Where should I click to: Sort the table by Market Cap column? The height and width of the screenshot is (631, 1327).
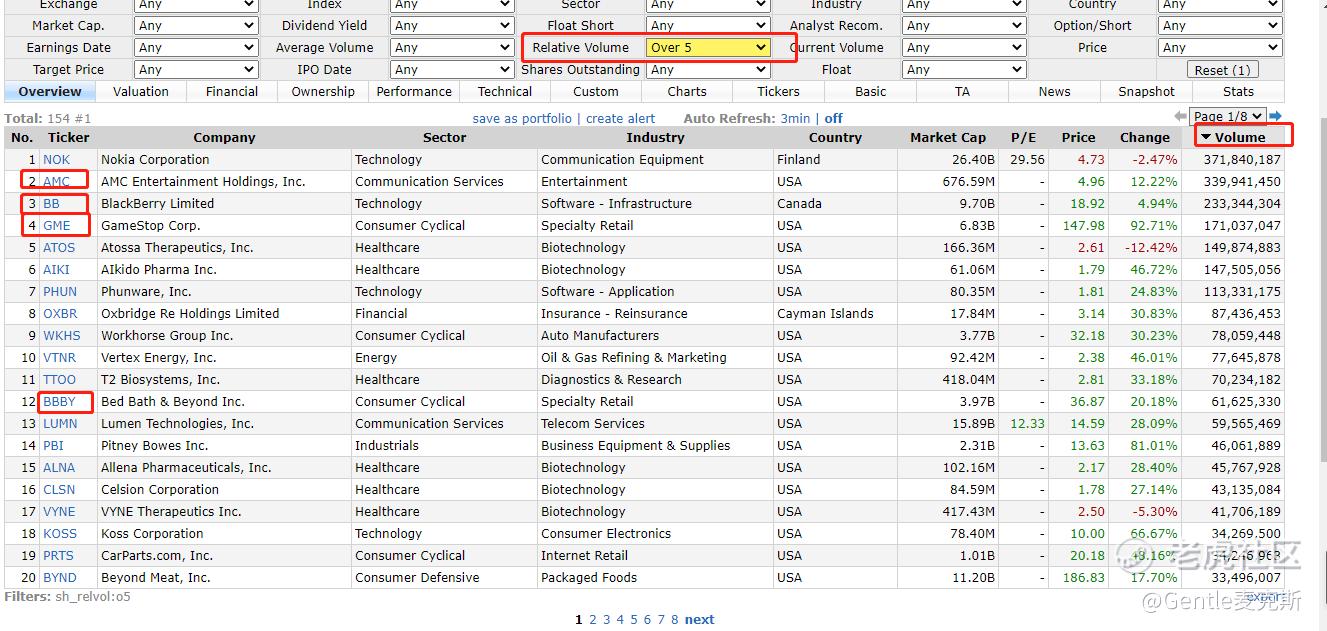tap(948, 137)
